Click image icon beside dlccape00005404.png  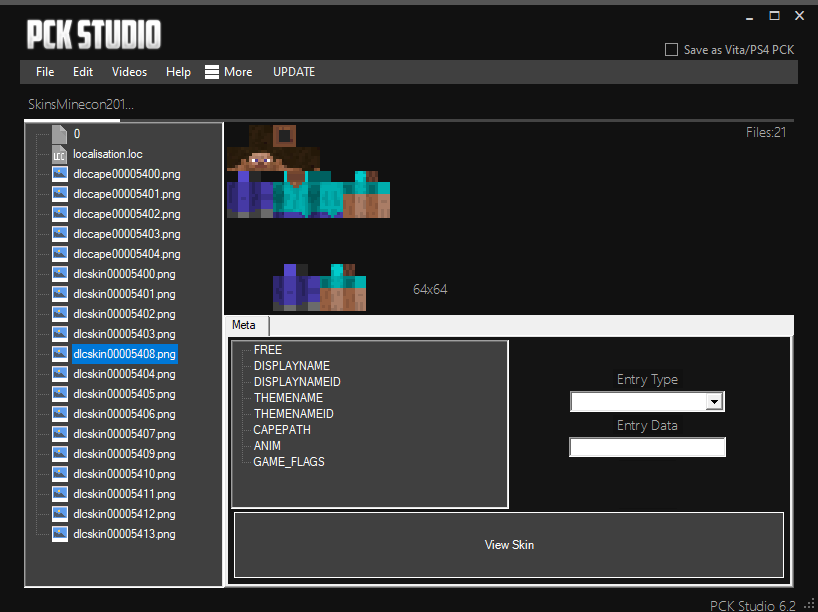click(60, 254)
